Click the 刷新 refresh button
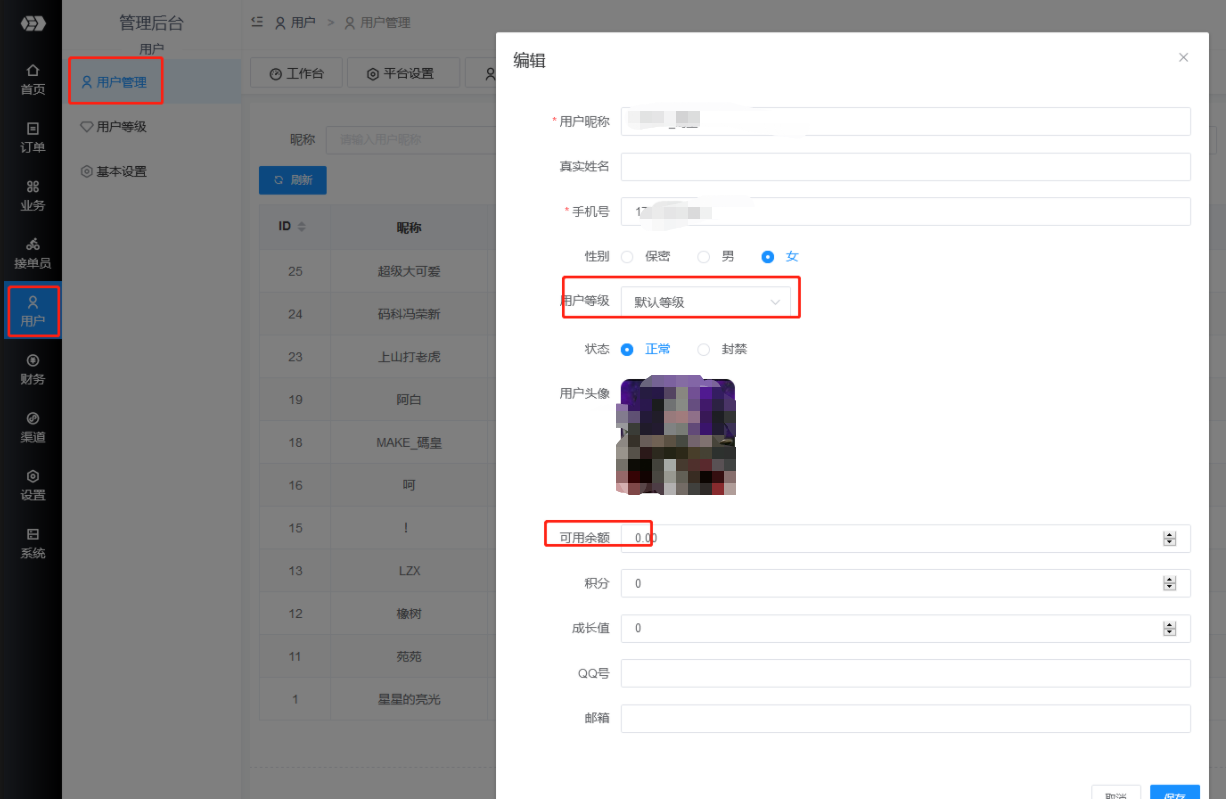 (293, 180)
